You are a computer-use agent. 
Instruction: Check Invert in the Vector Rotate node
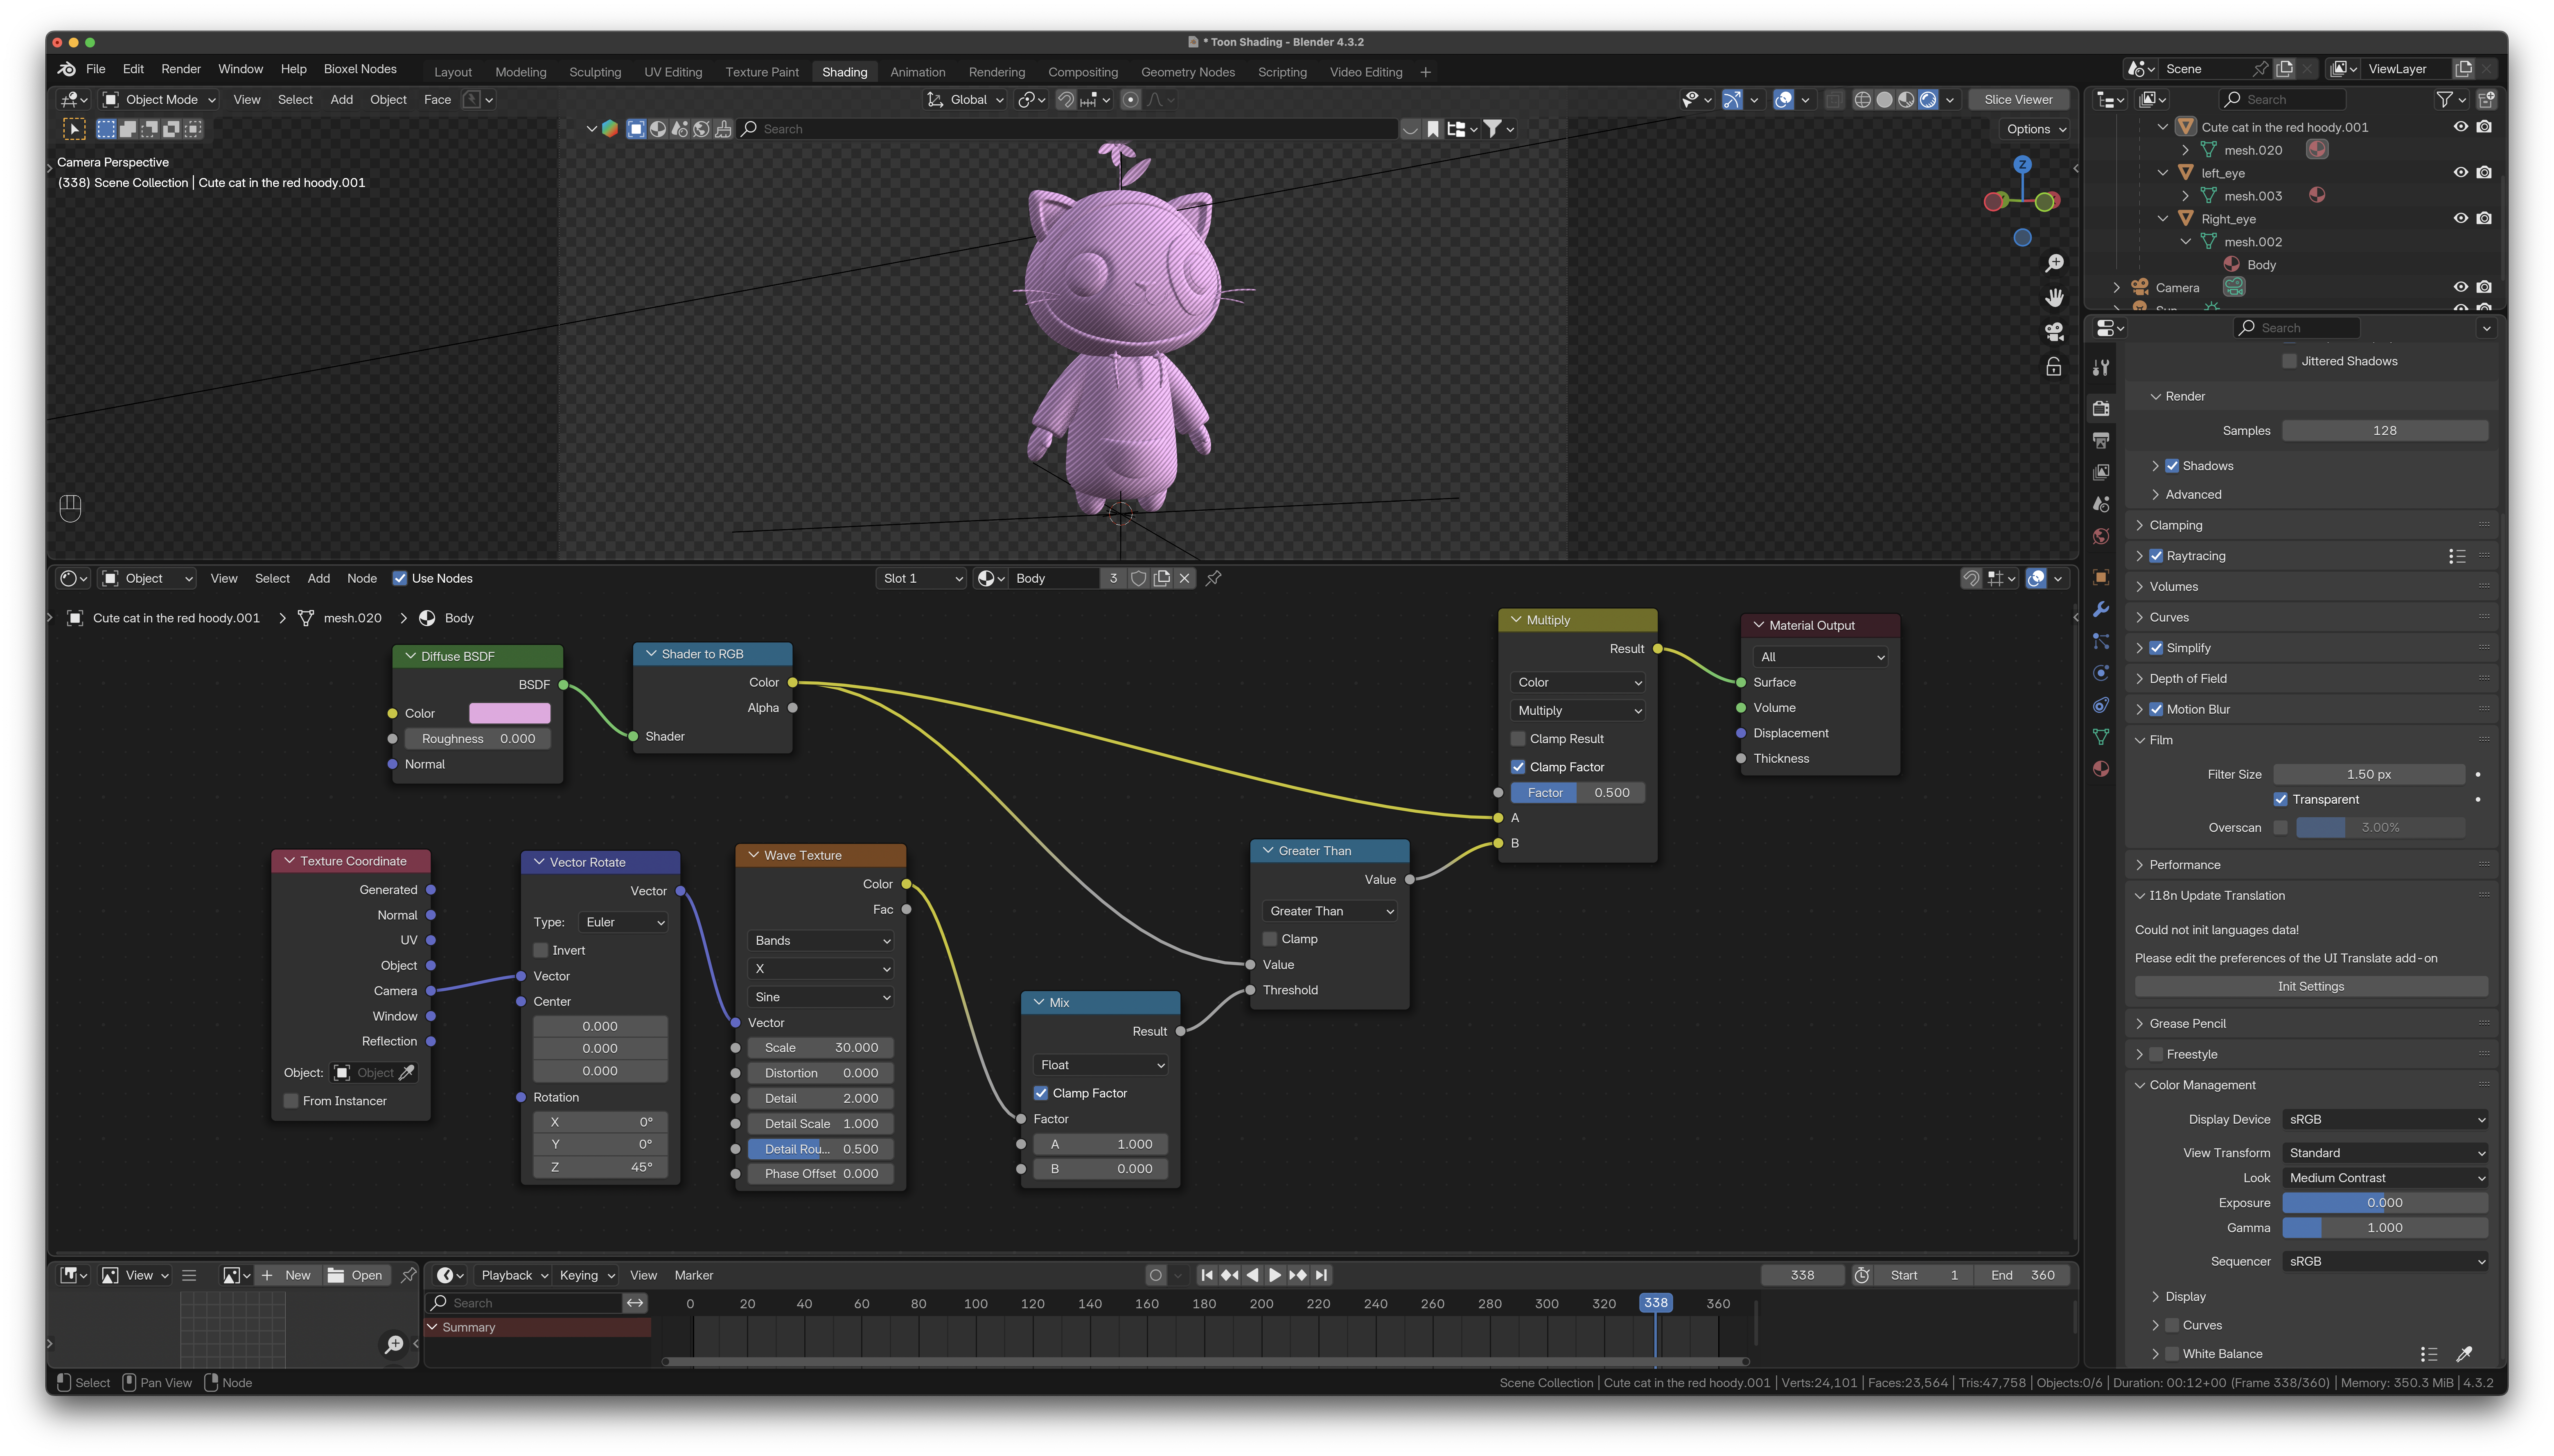pyautogui.click(x=541, y=951)
